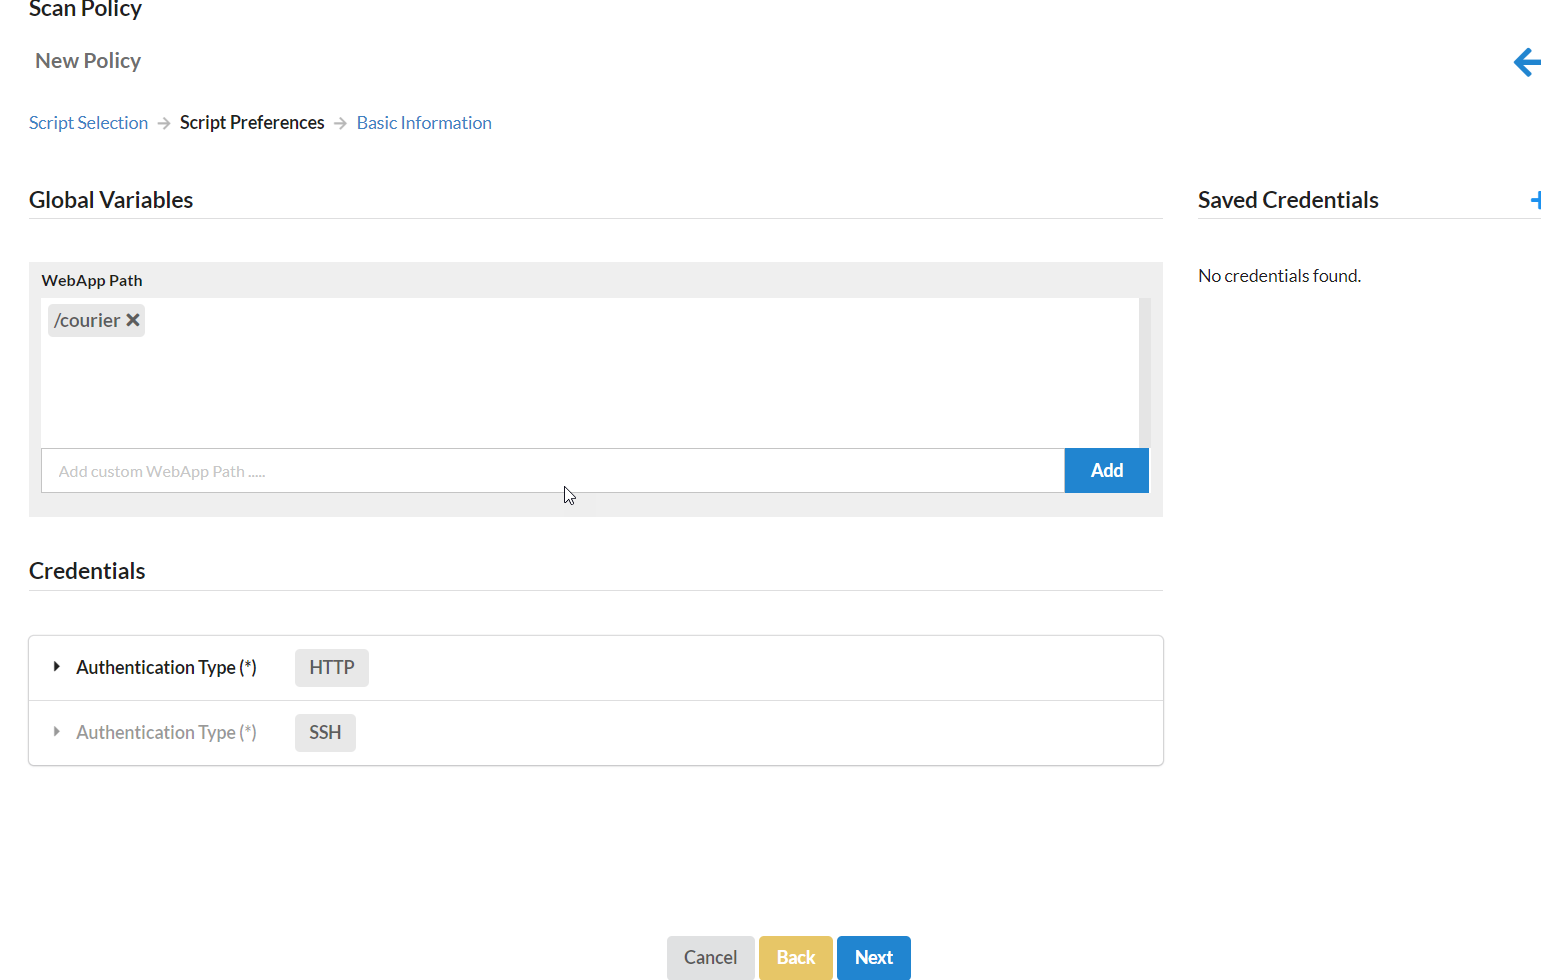Click the SSH badge label

[x=325, y=733]
